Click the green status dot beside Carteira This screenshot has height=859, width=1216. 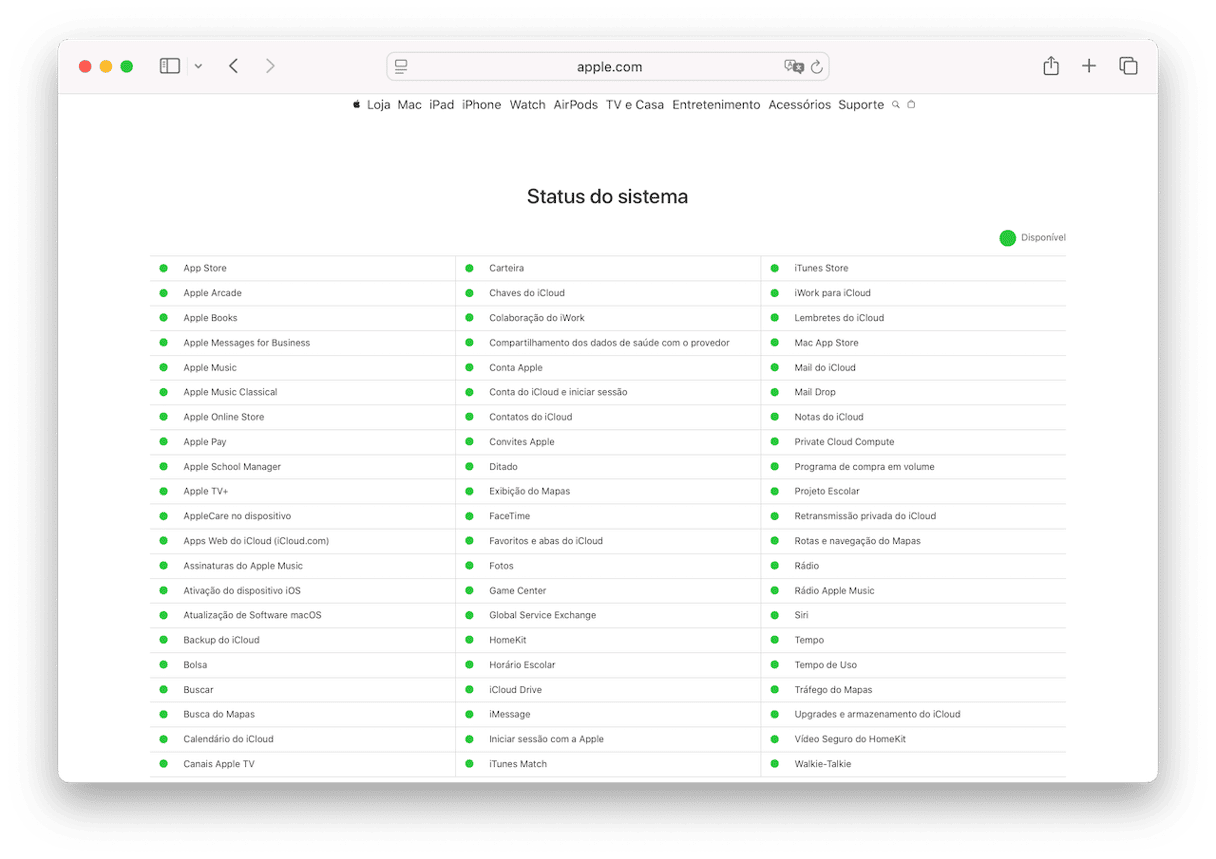coord(469,268)
